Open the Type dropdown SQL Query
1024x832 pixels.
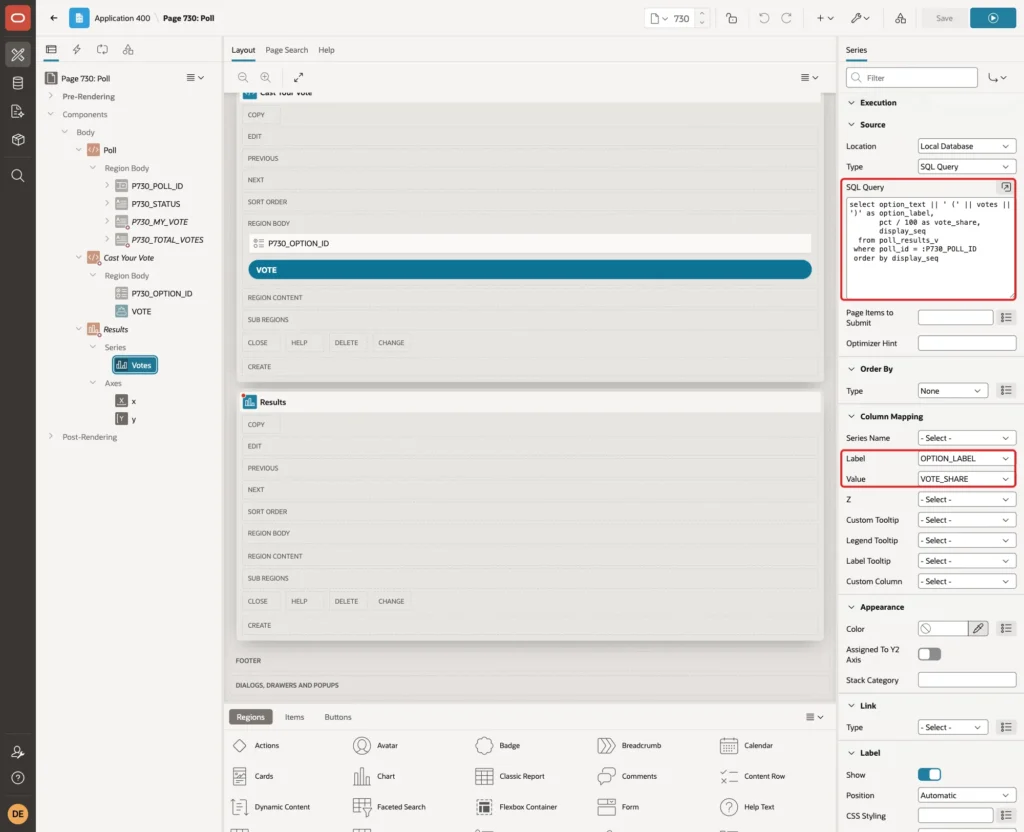(x=966, y=167)
